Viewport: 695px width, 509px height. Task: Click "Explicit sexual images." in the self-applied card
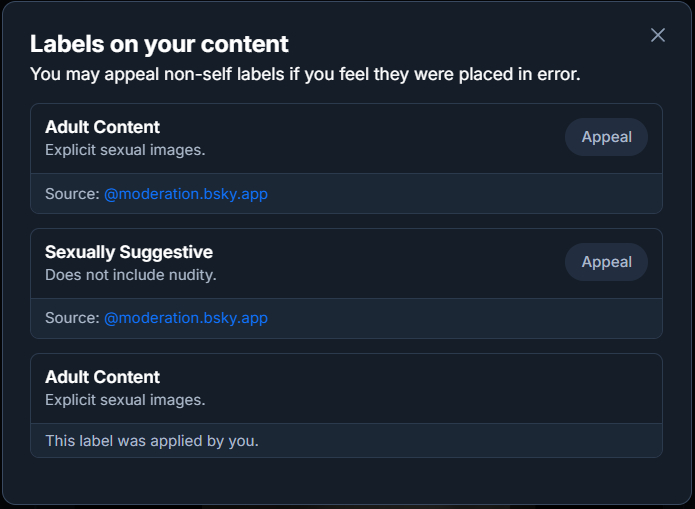coord(125,399)
